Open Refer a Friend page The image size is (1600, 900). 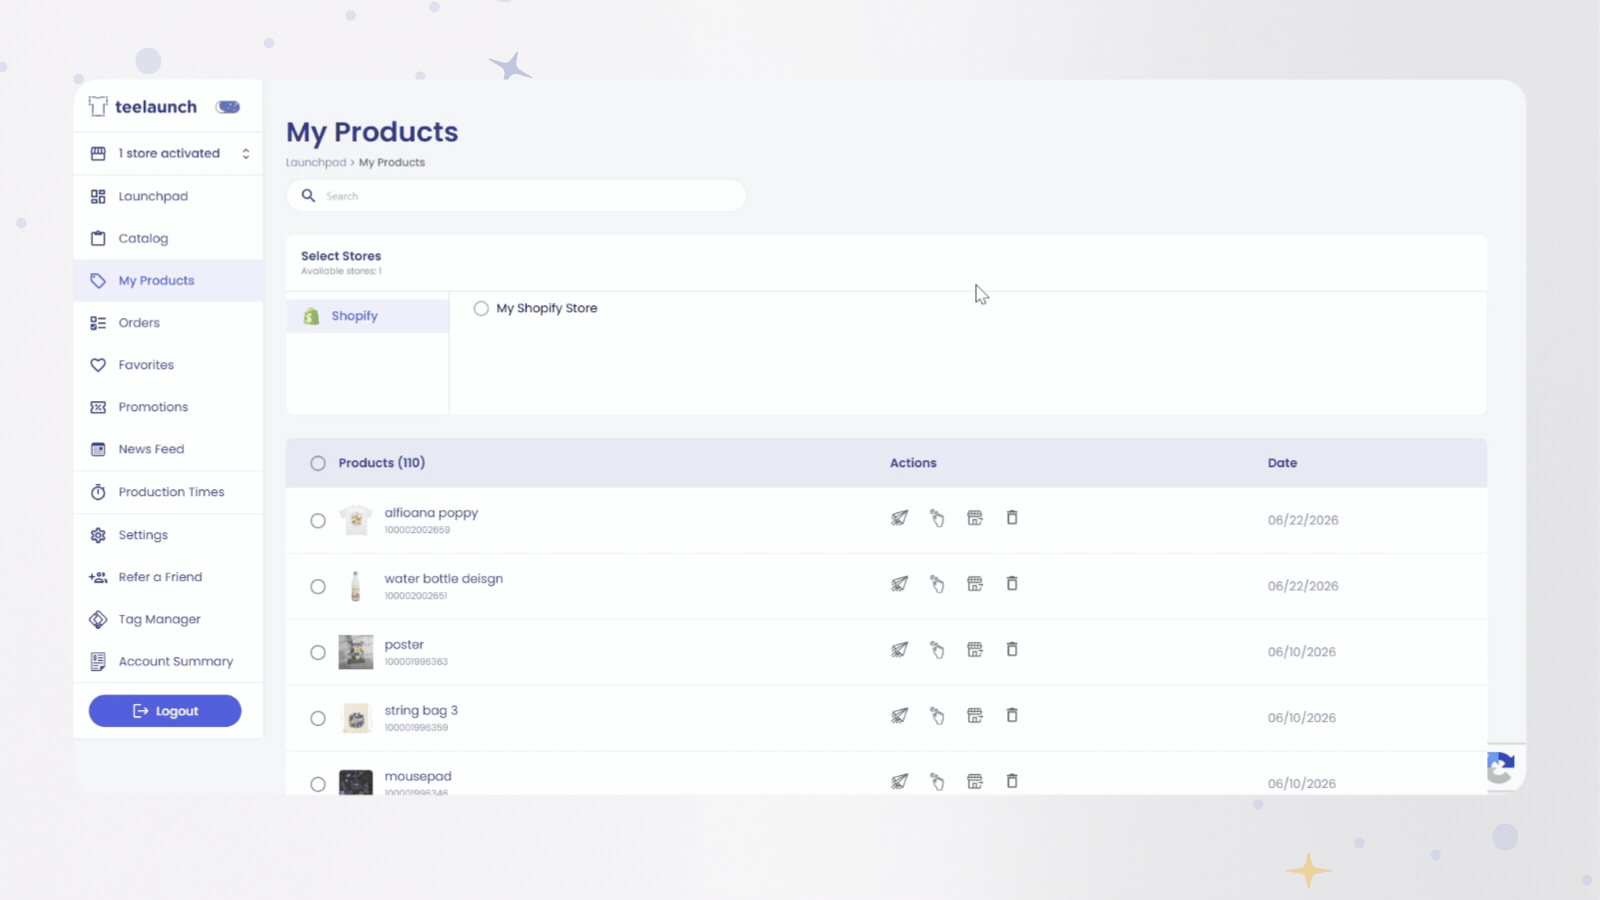pyautogui.click(x=168, y=577)
